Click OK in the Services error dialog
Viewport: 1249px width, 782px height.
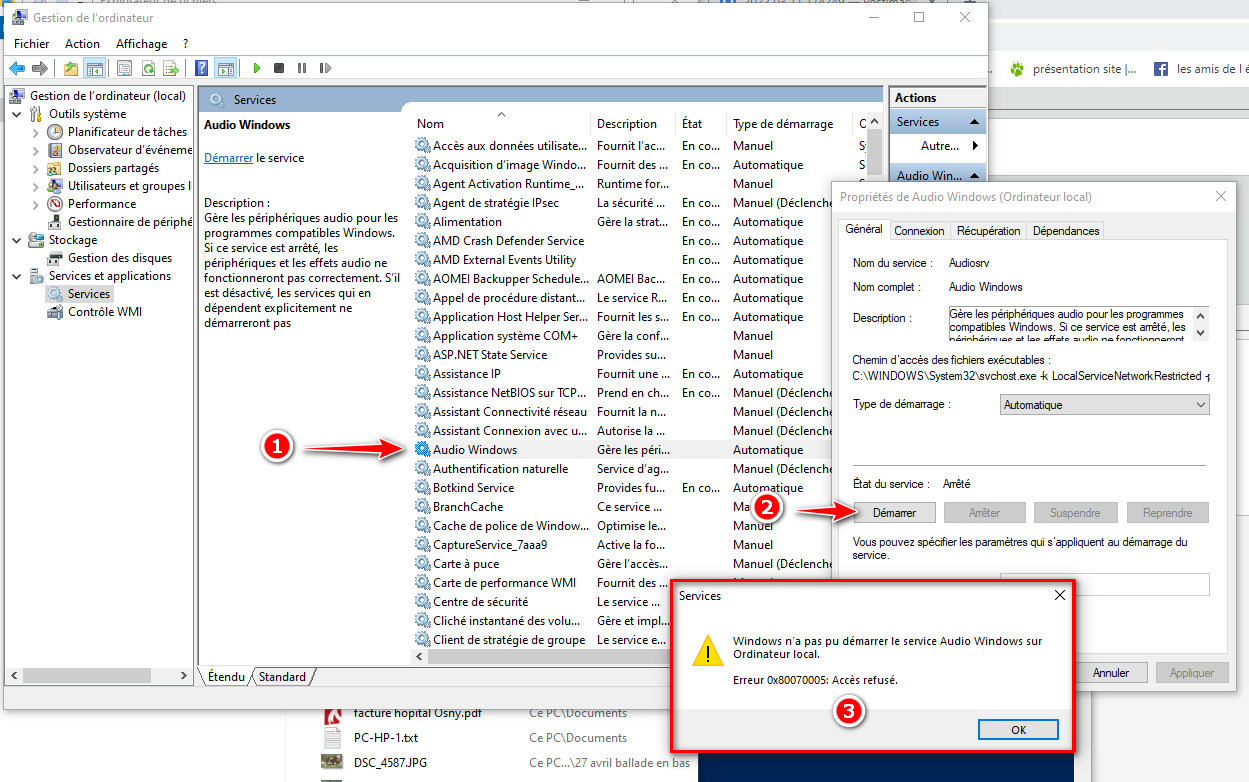click(1018, 730)
